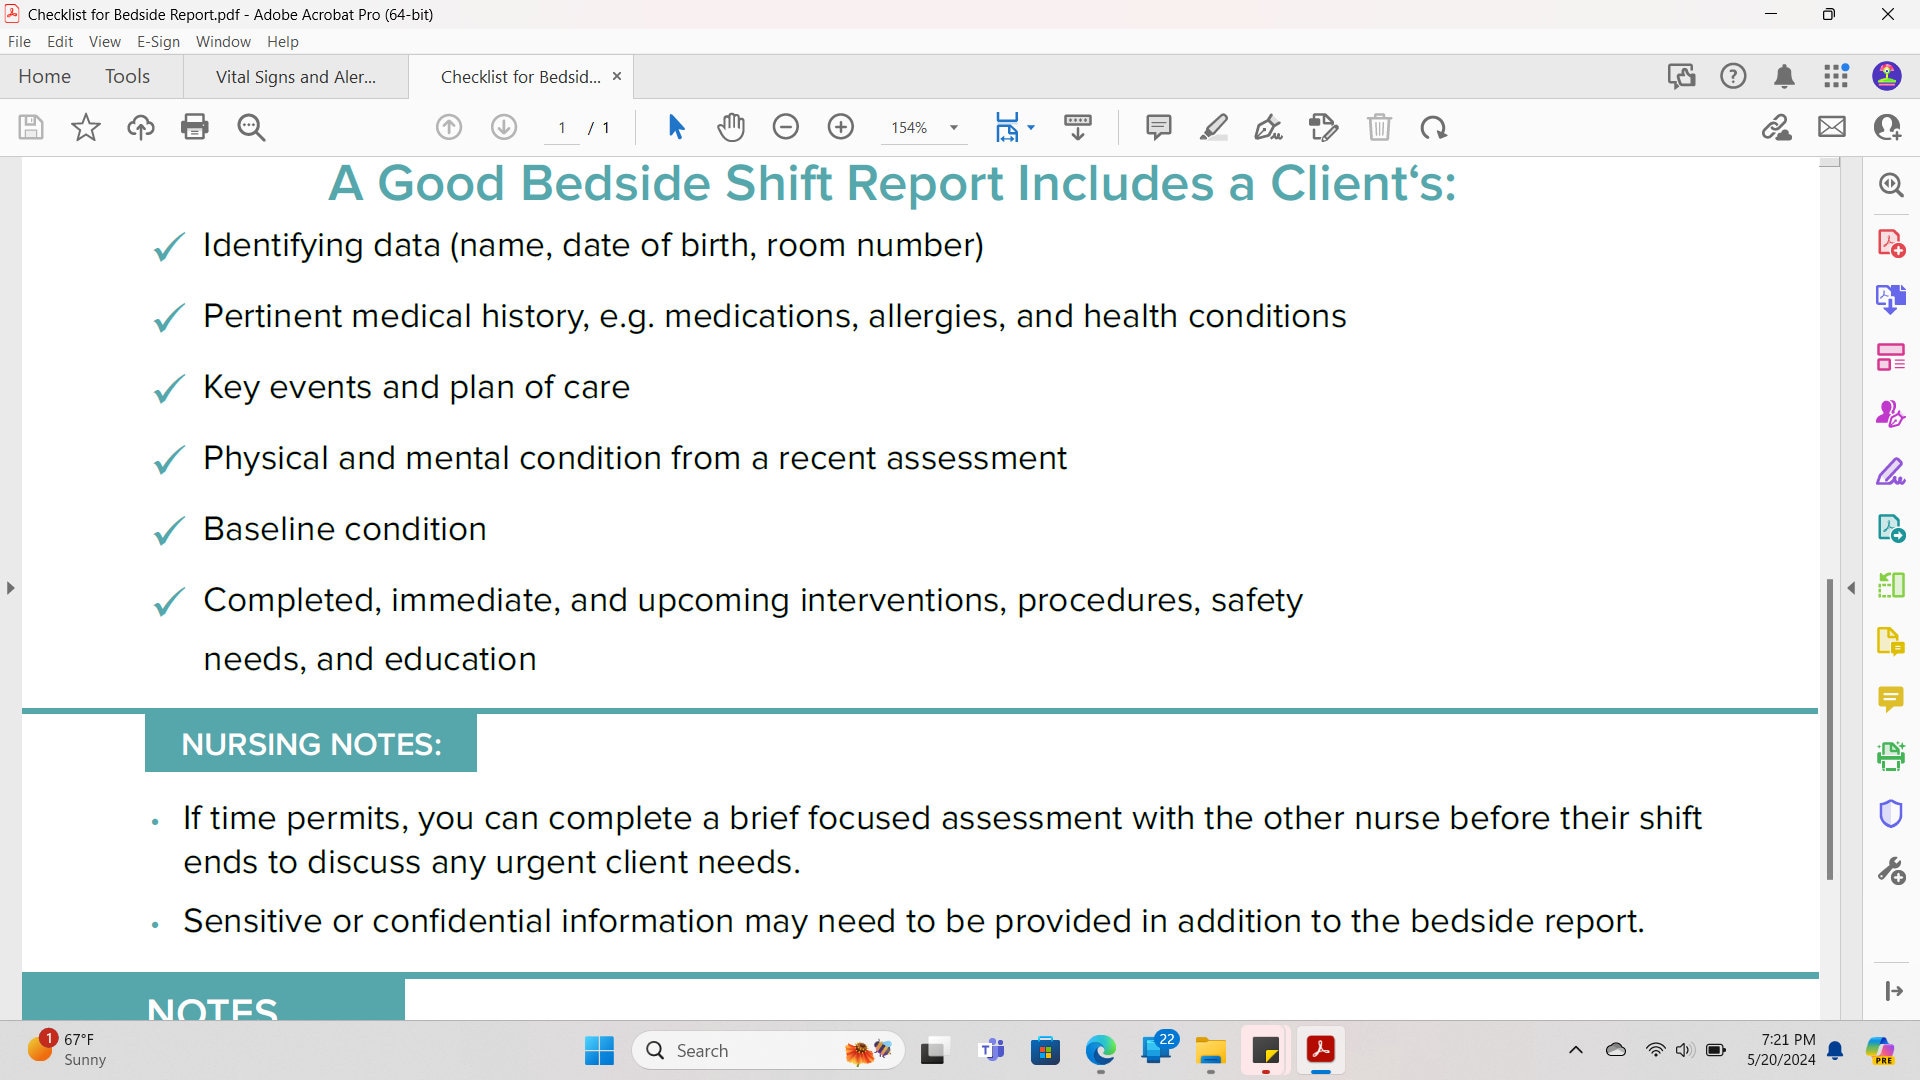Add document to favorites with the star
Screen dimensions: 1920x1080
pos(86,127)
